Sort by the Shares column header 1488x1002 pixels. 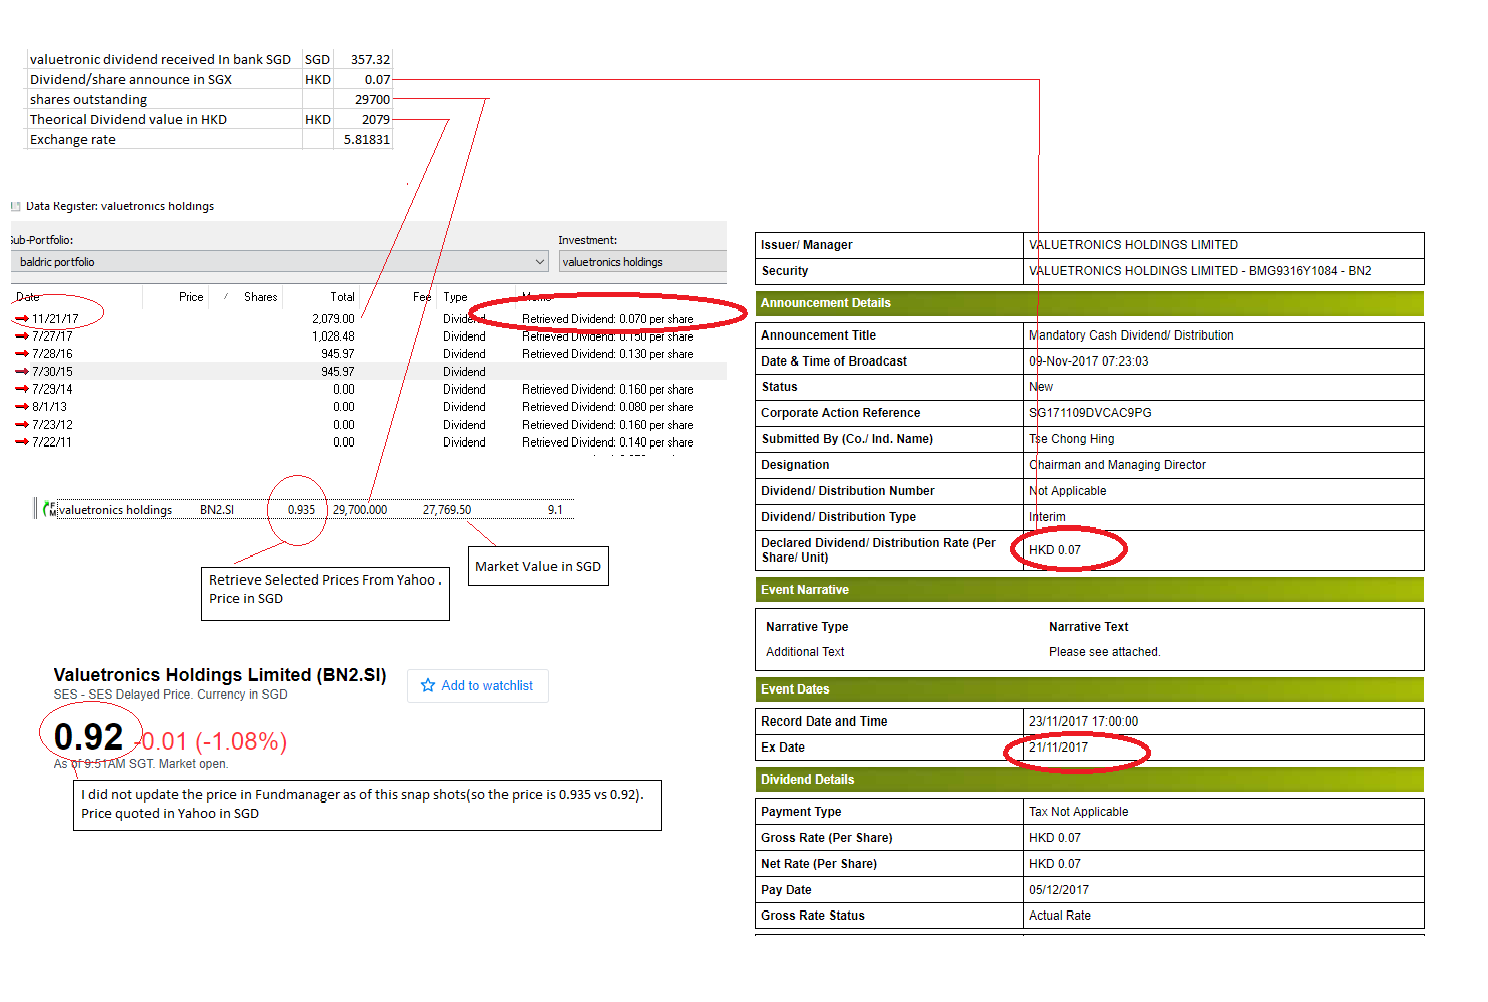tap(261, 297)
